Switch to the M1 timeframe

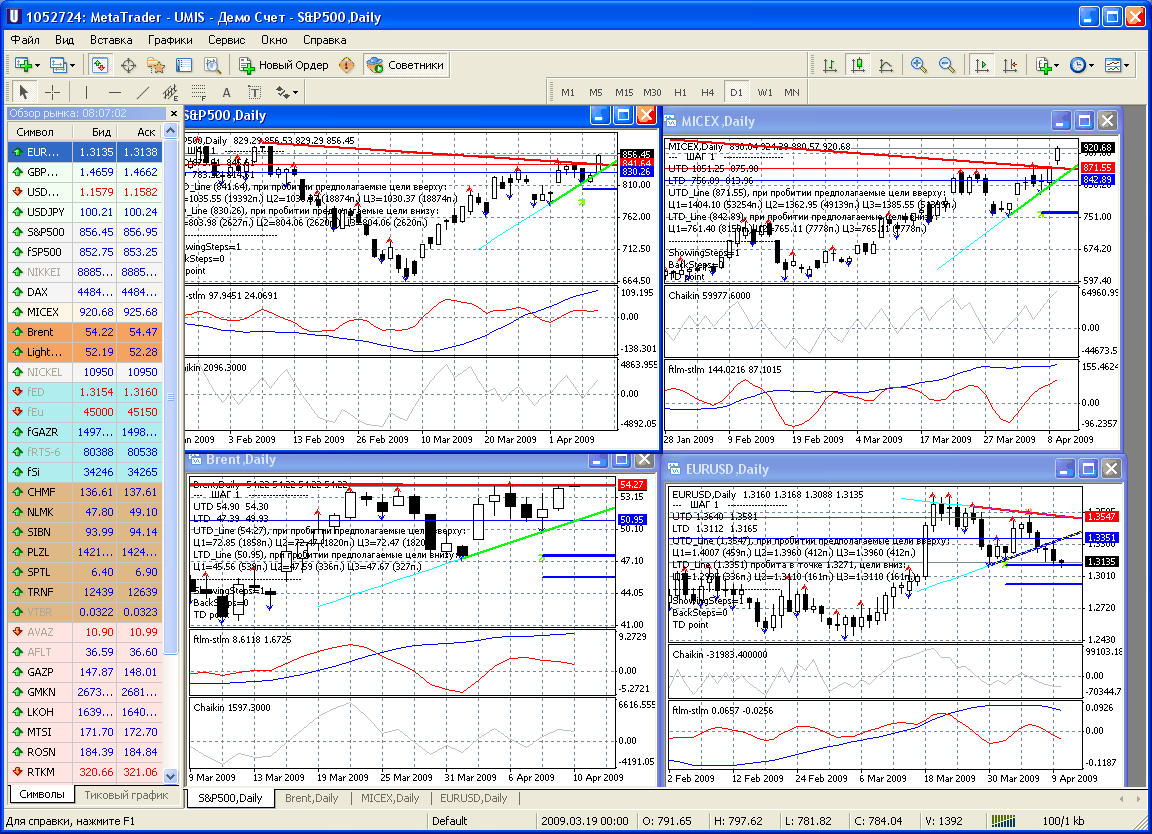(568, 93)
